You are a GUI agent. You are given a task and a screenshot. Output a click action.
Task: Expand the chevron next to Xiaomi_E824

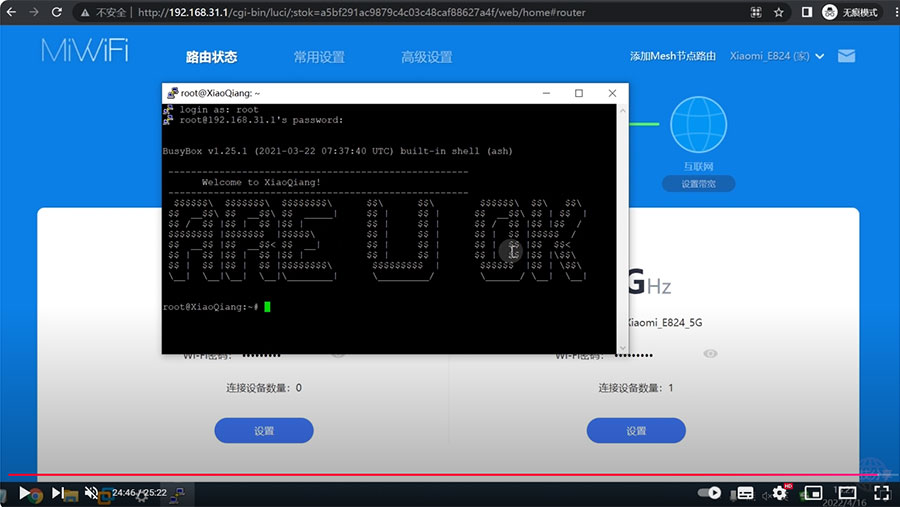coord(820,56)
